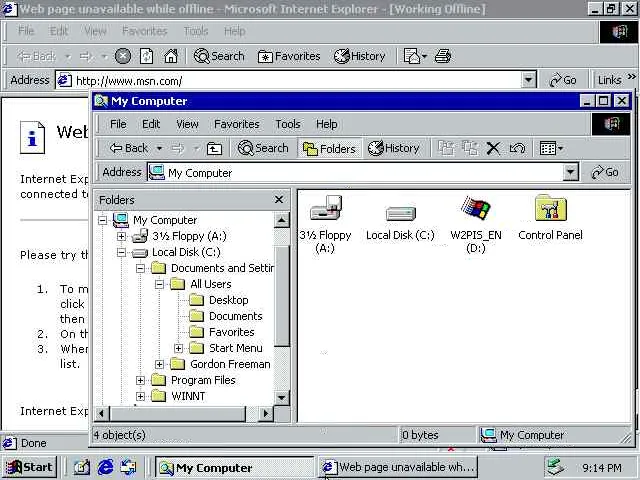Expand 3½ Floppy (A:) tree node
The width and height of the screenshot is (640, 480).
[121, 236]
